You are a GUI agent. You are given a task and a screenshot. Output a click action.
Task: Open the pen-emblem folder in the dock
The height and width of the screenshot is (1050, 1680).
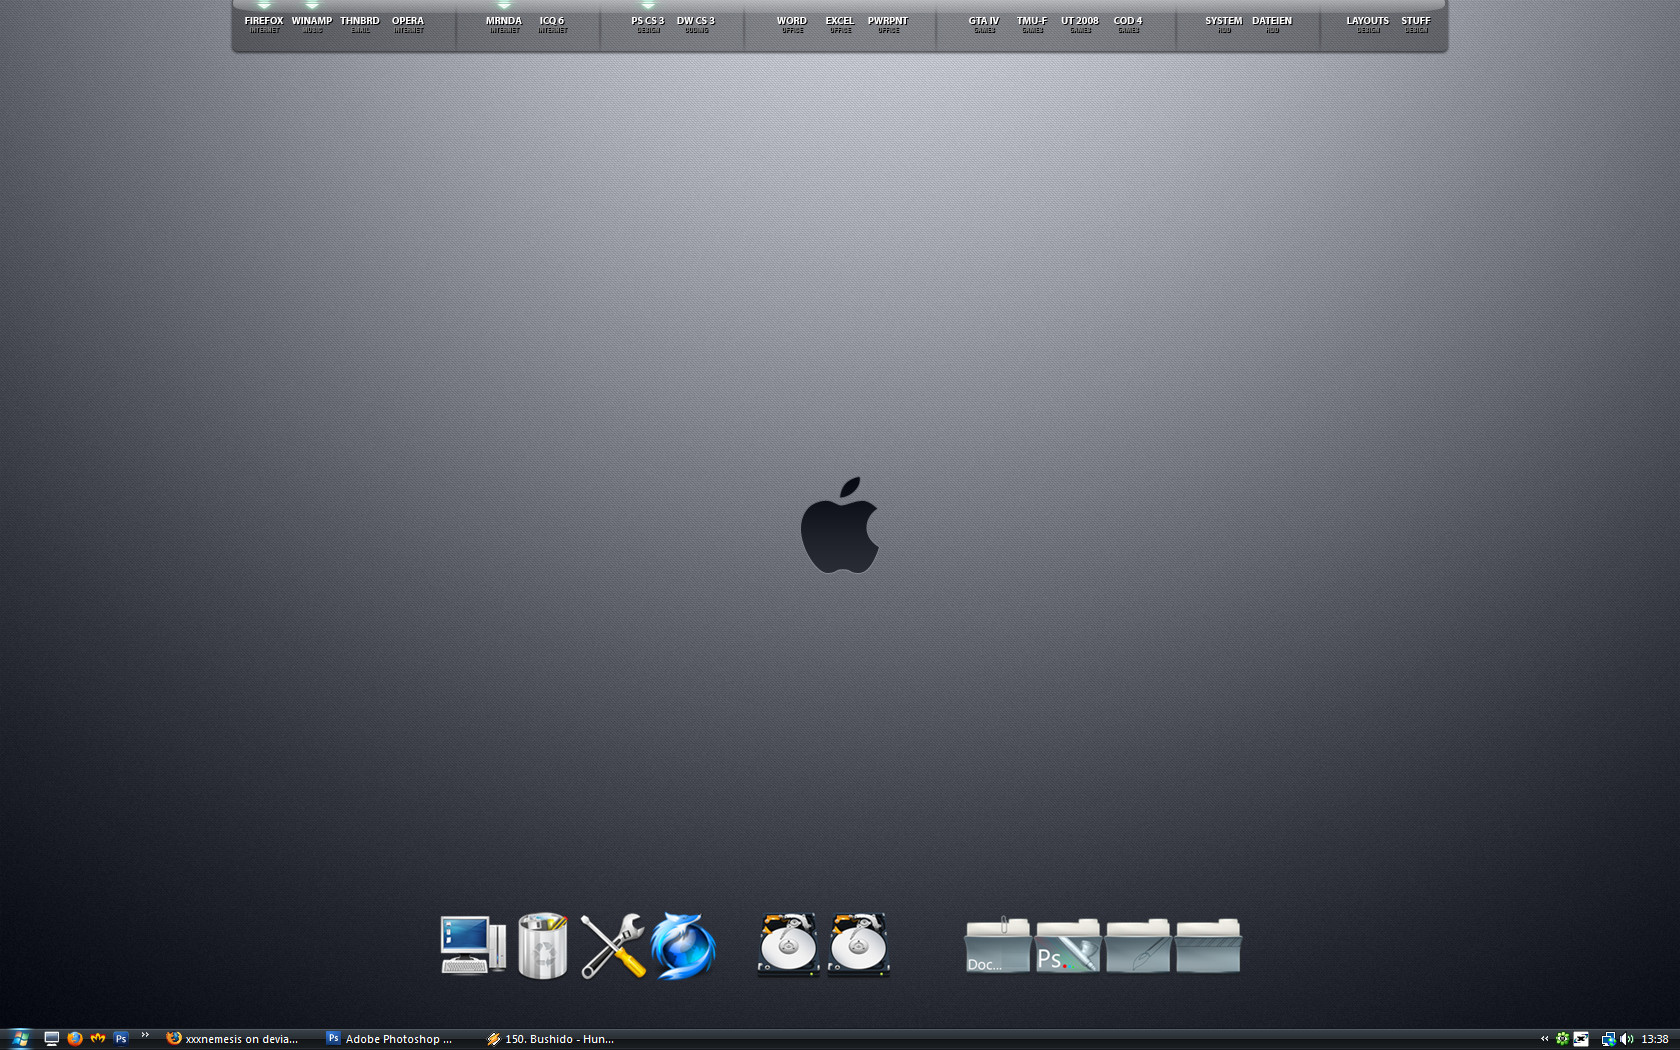point(1138,945)
